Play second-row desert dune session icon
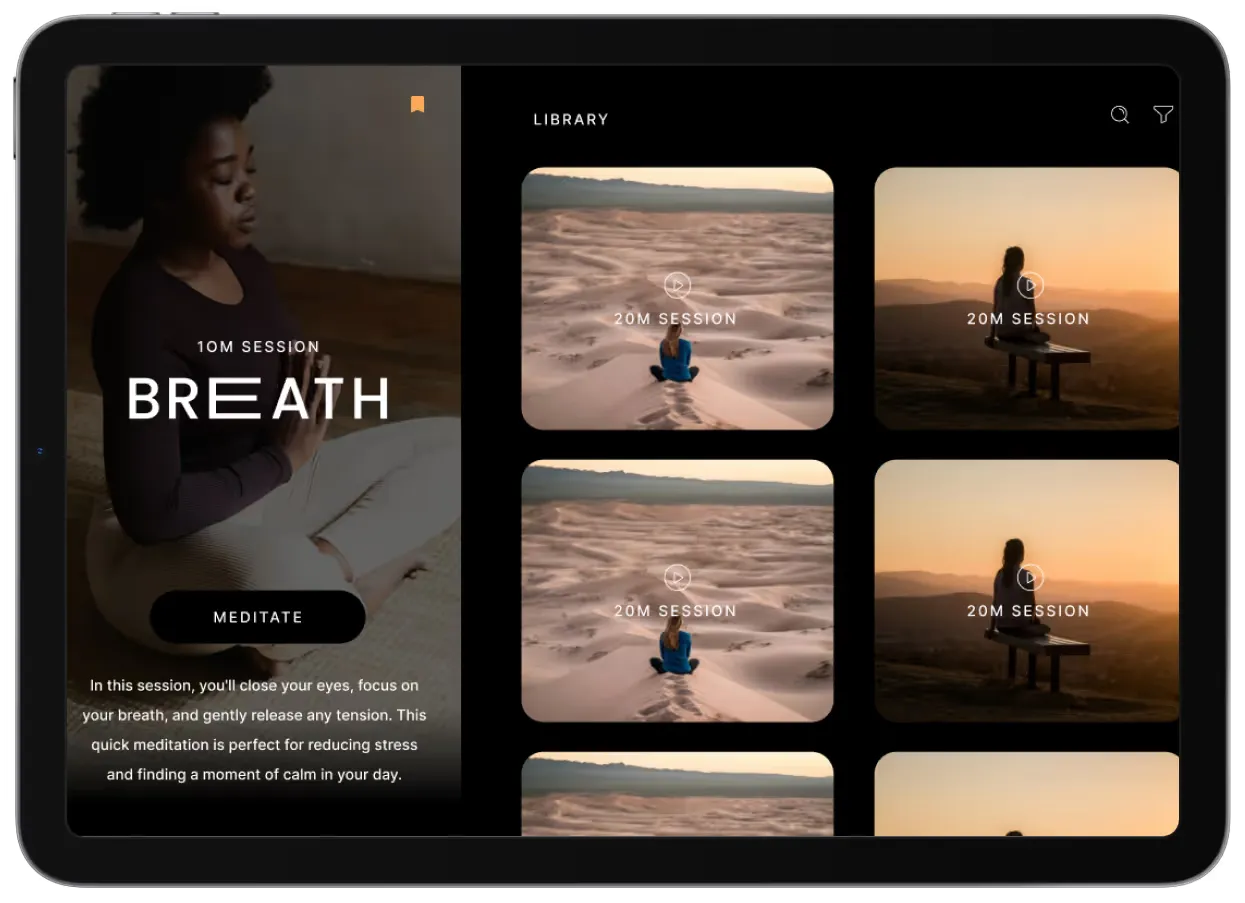Viewport: 1245px width, 903px height. 677,578
